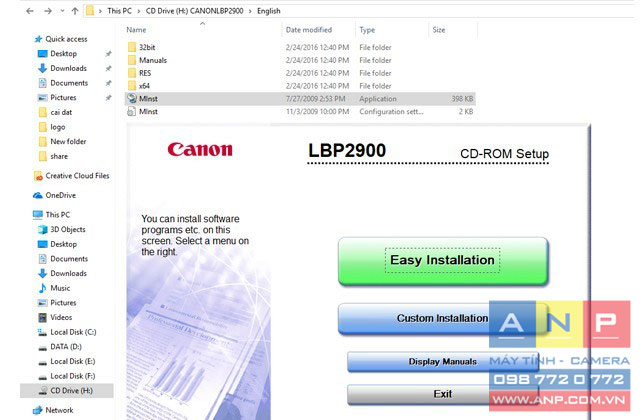
Task: Select This PC in address bar
Action: coord(119,11)
